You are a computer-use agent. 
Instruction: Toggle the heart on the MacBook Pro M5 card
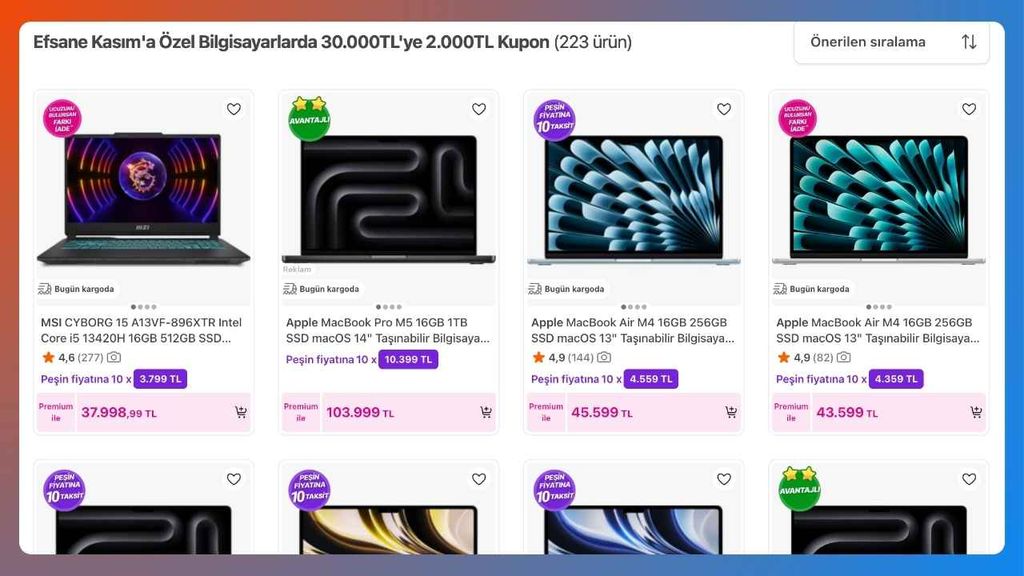pos(477,109)
